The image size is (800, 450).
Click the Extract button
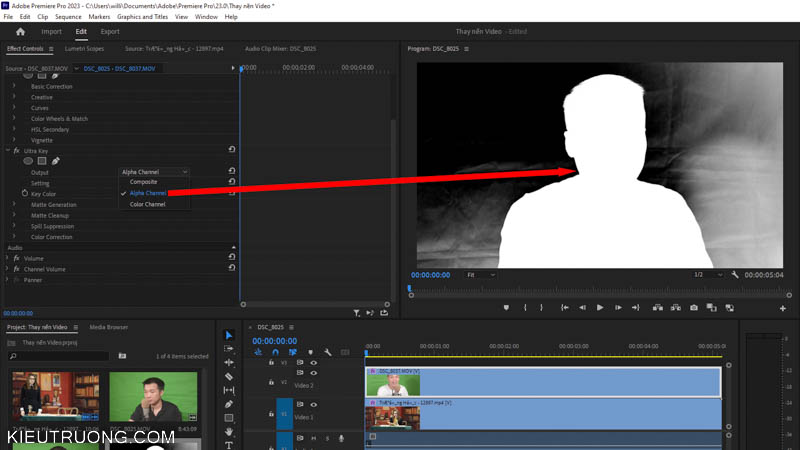pyautogui.click(x=676, y=308)
